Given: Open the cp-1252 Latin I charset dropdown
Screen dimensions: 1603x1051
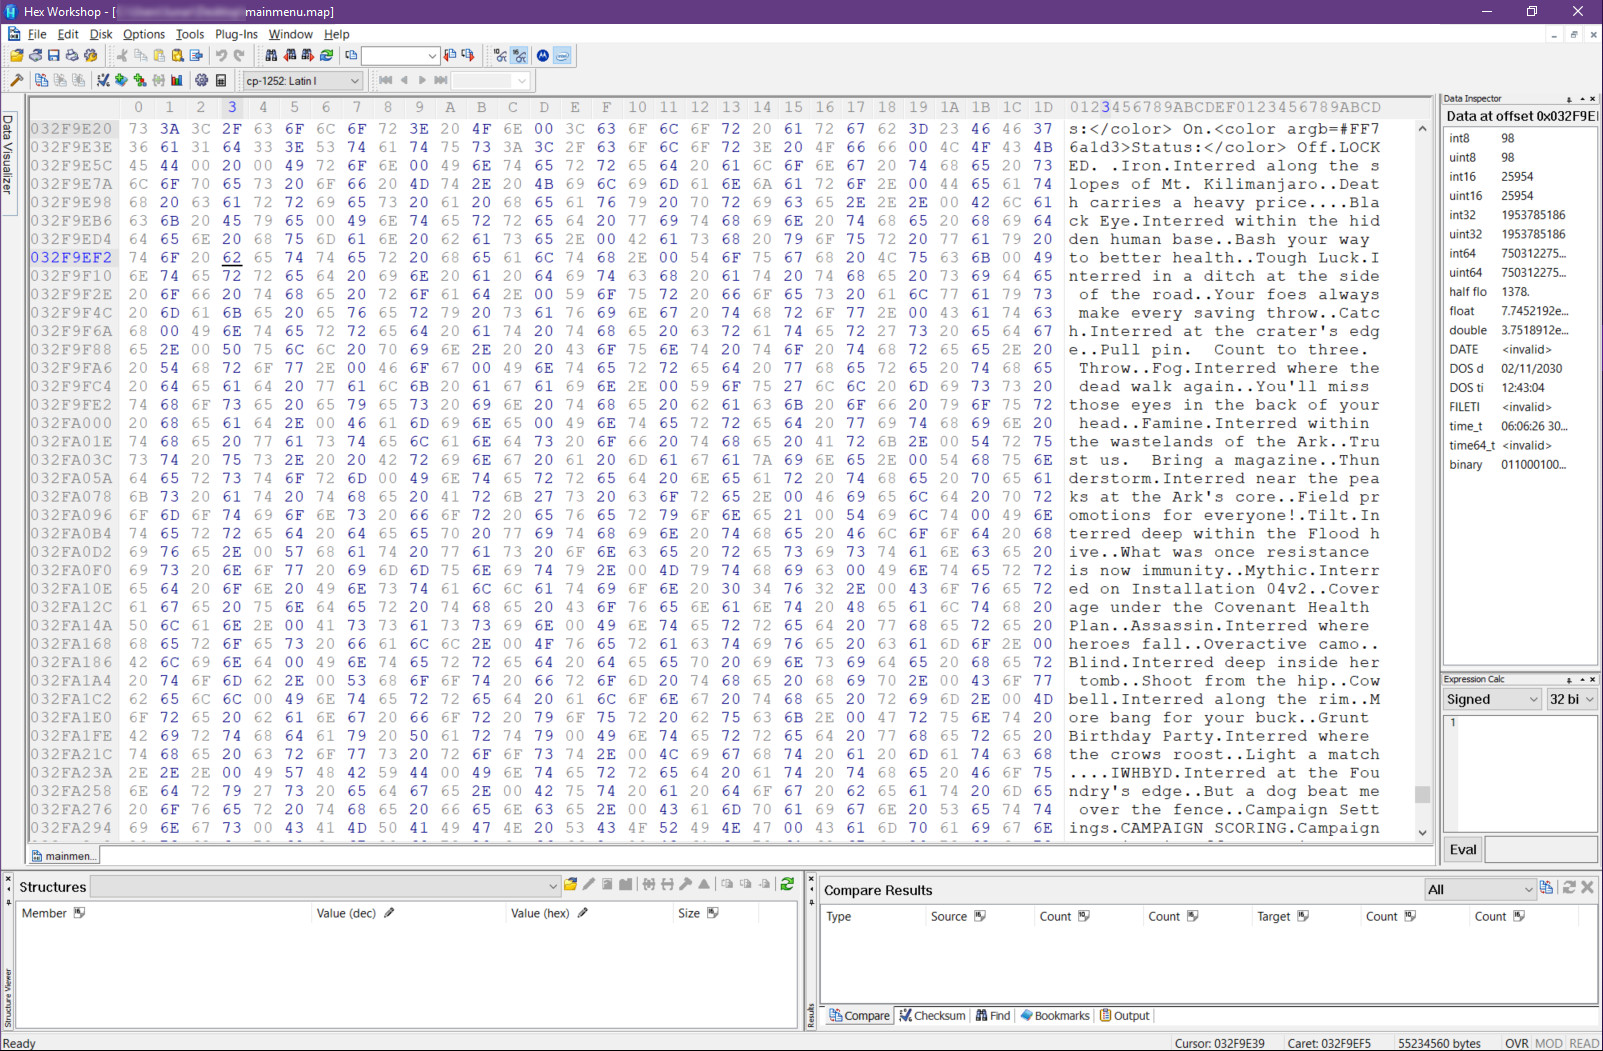Looking at the screenshot, I should pos(302,81).
